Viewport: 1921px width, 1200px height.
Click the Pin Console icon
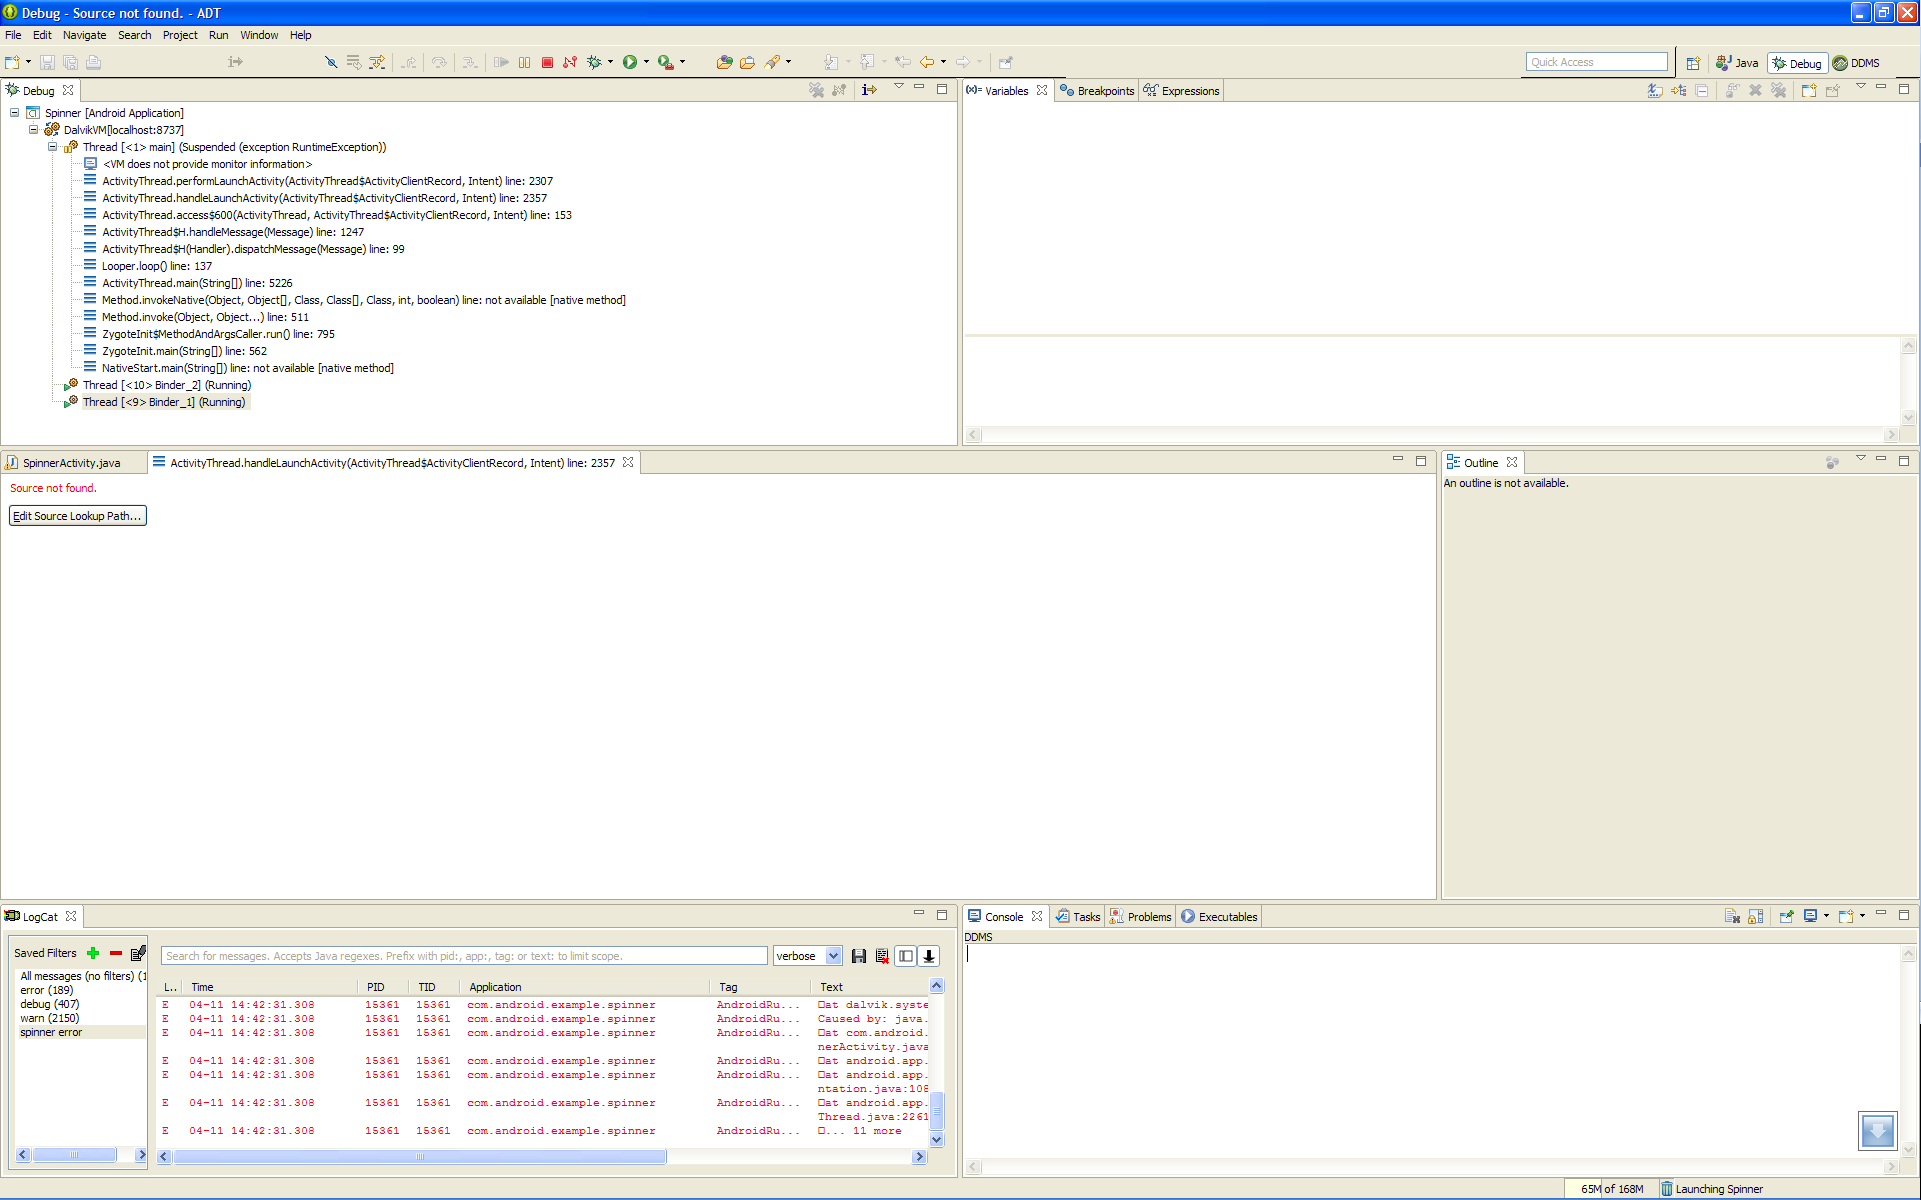click(x=1786, y=916)
